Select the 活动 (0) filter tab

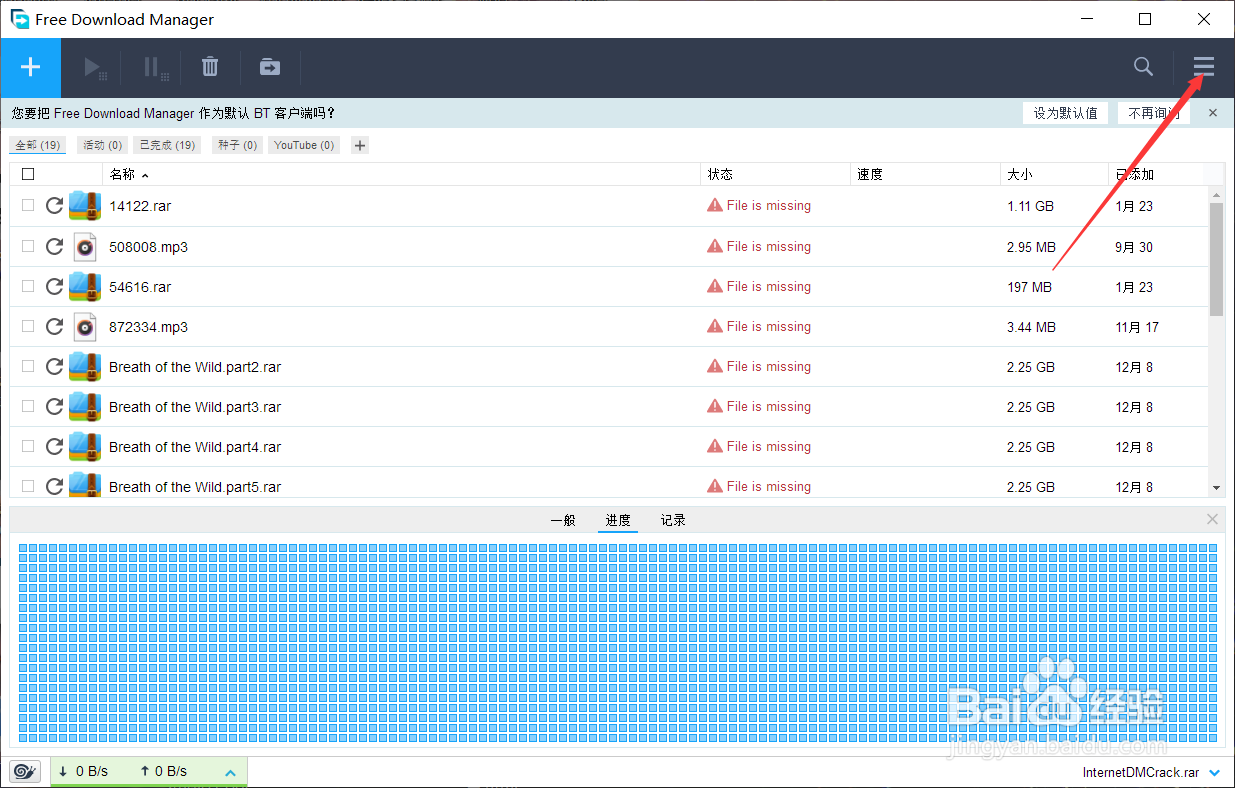point(103,145)
